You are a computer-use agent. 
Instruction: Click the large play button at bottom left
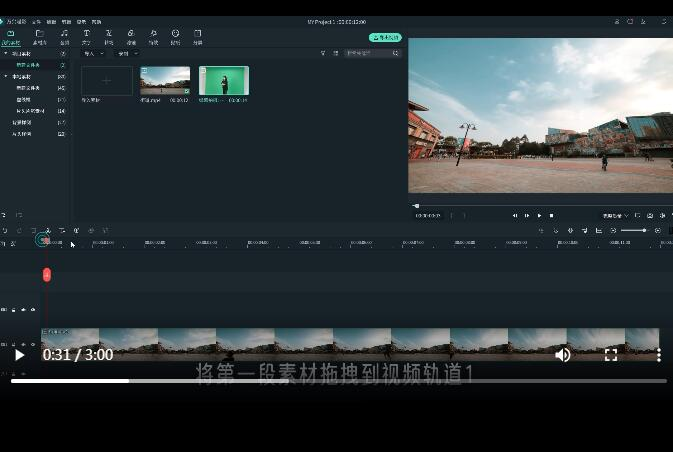19,355
